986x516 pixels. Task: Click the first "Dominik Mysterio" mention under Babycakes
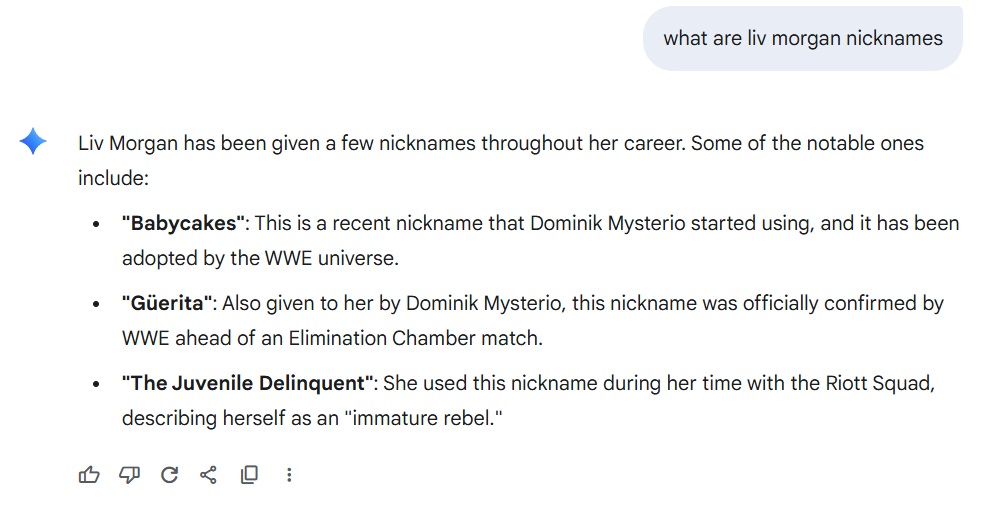(607, 223)
